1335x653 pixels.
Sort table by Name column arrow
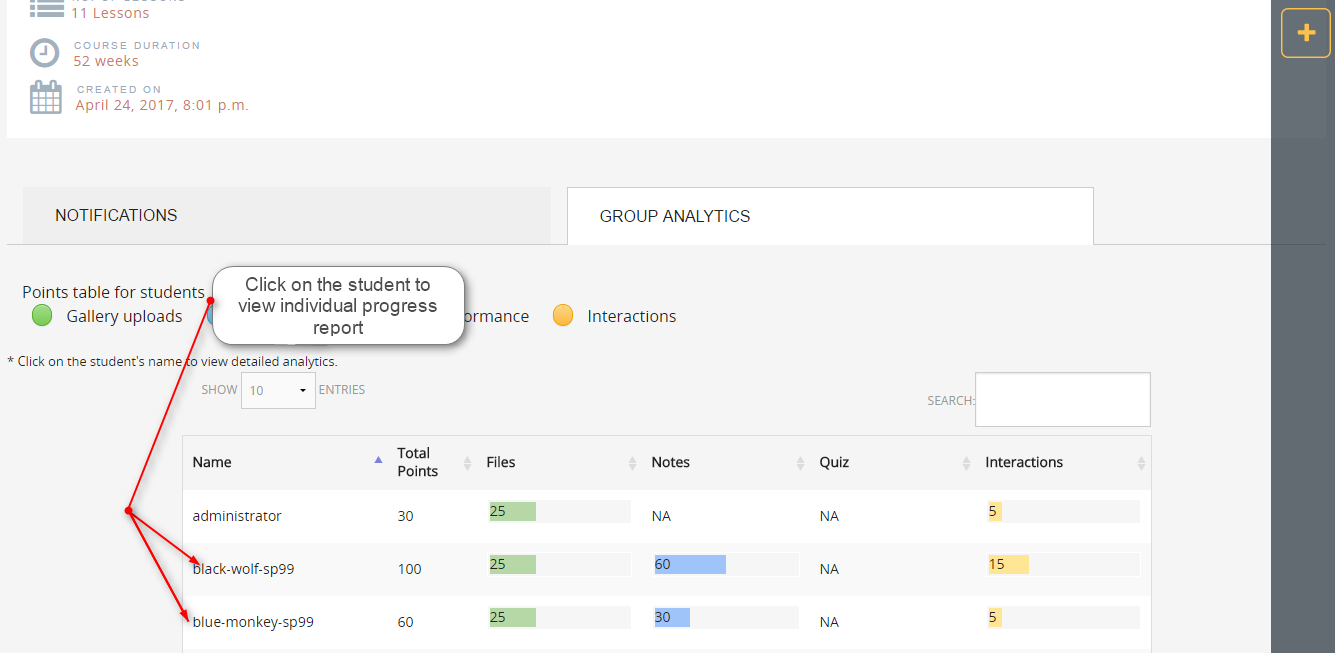coord(378,461)
